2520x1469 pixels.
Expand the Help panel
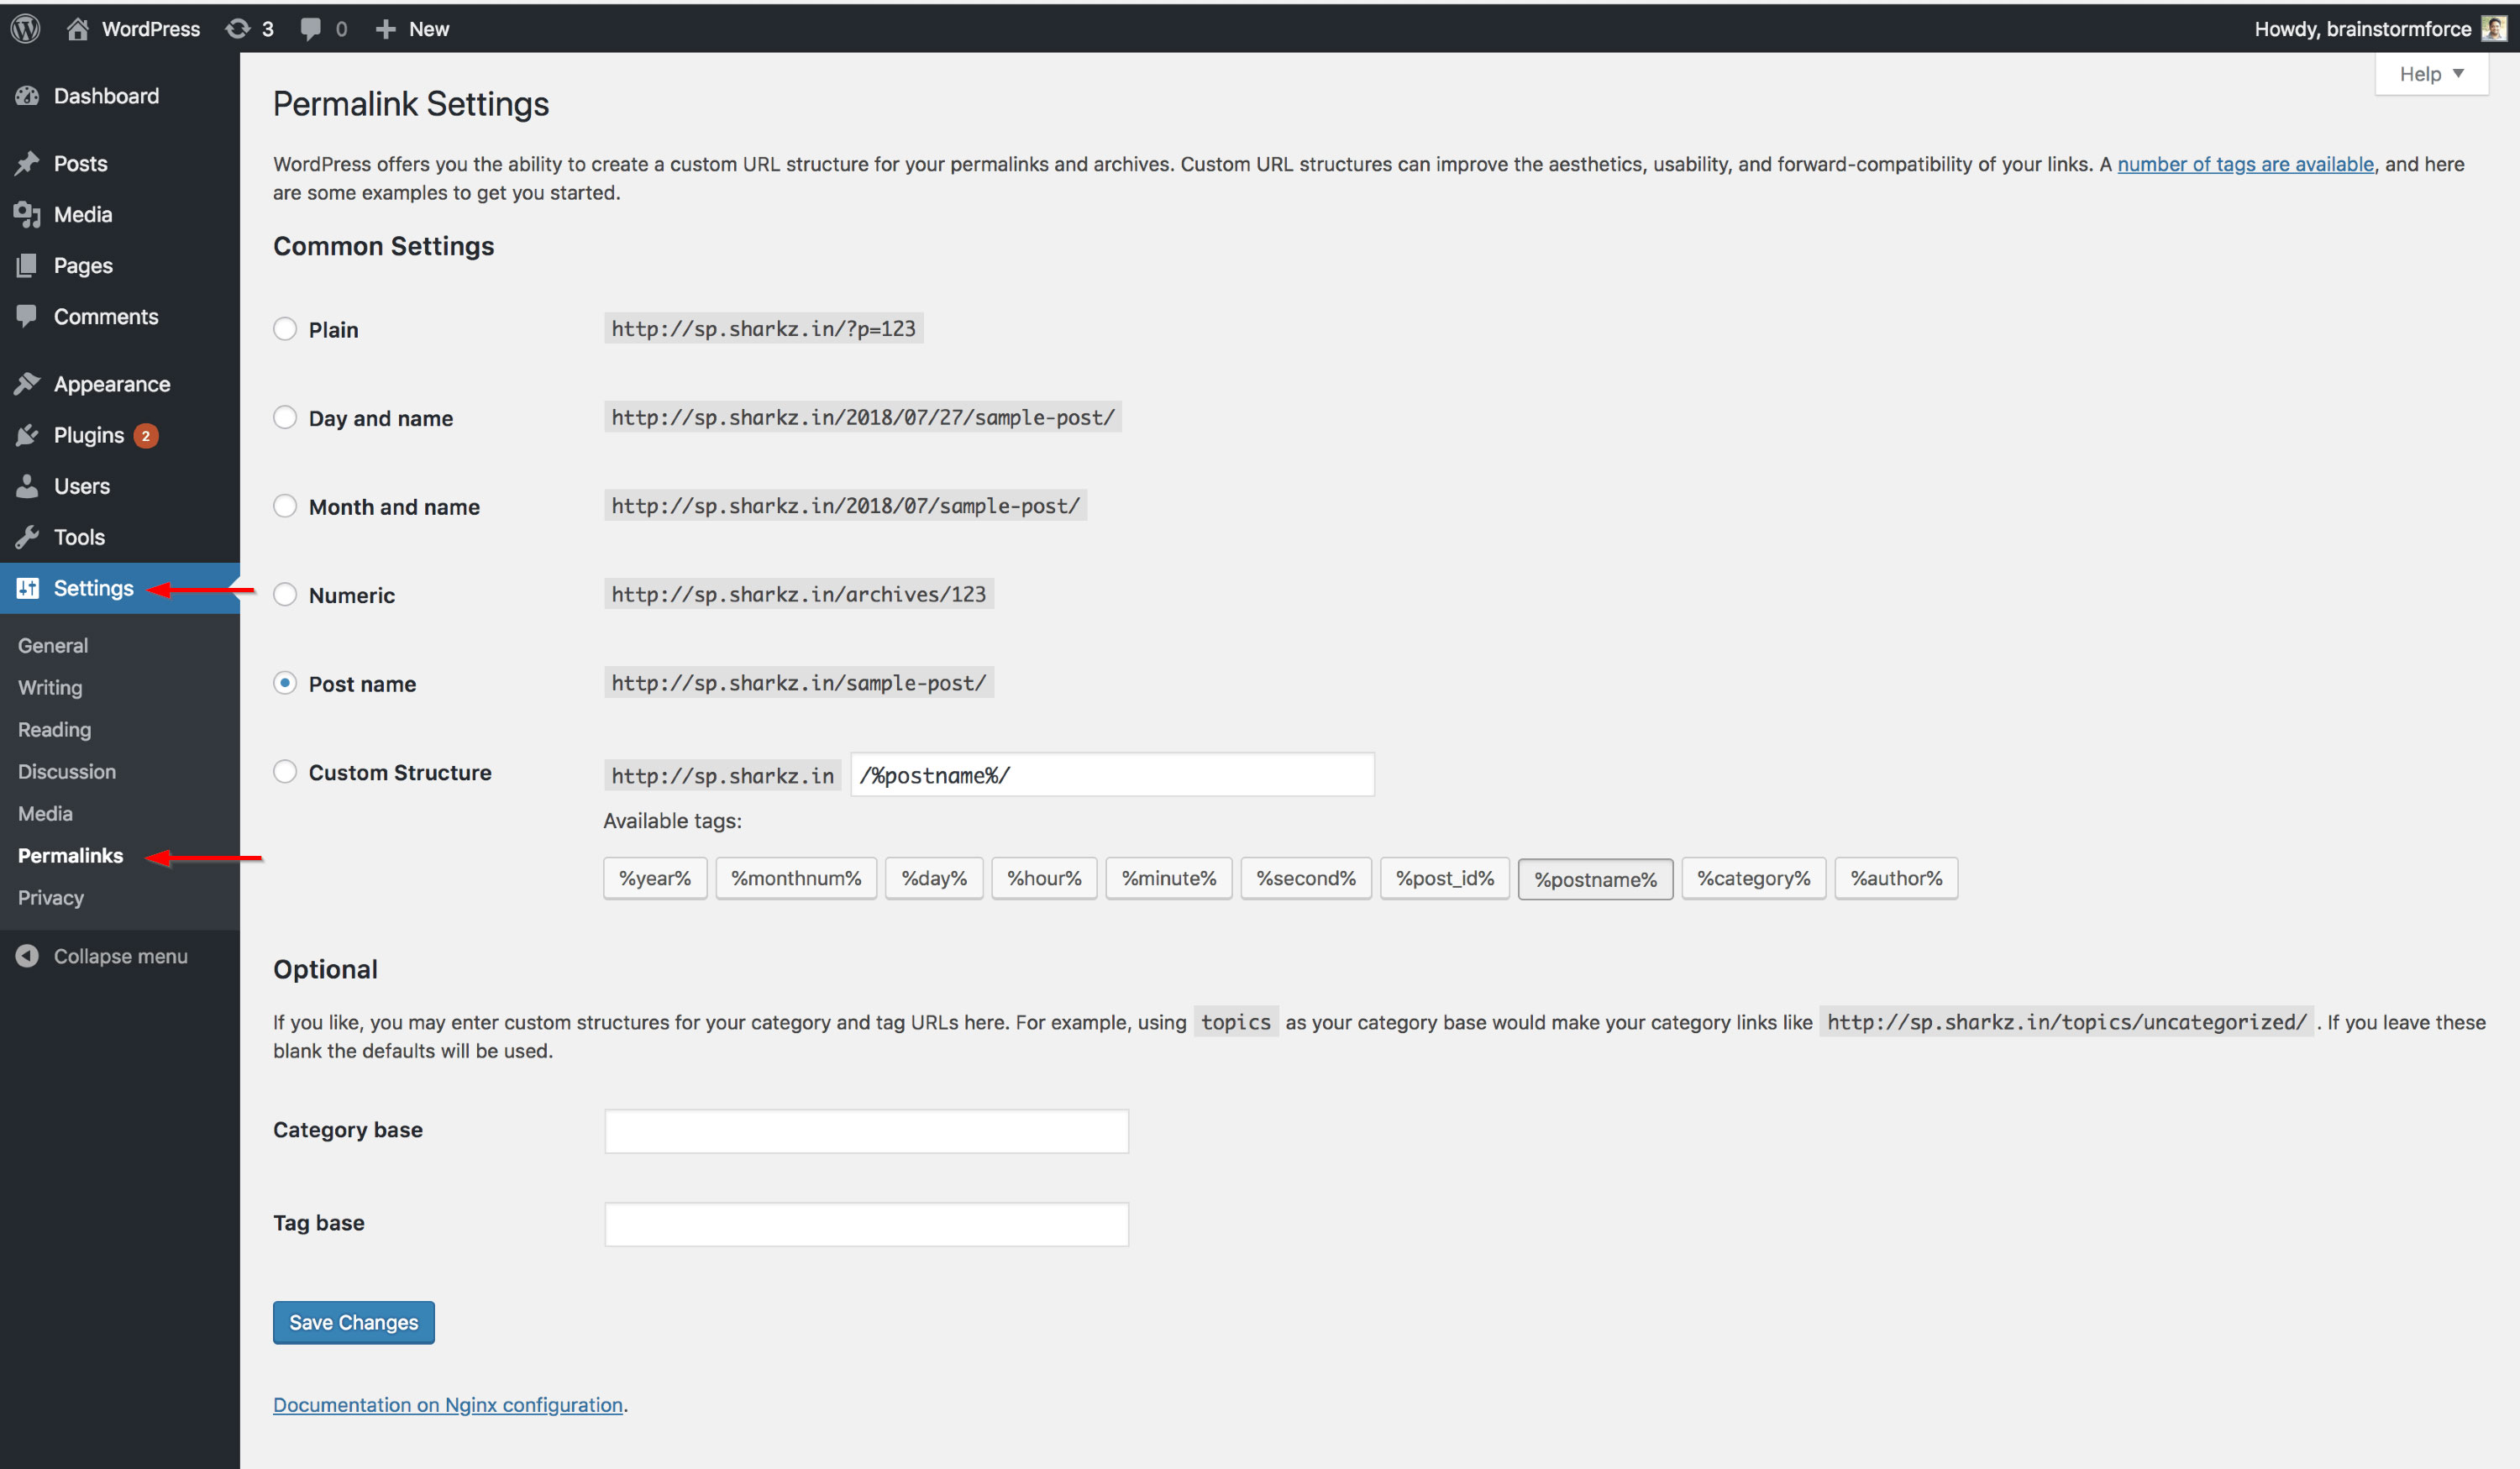tap(2430, 73)
